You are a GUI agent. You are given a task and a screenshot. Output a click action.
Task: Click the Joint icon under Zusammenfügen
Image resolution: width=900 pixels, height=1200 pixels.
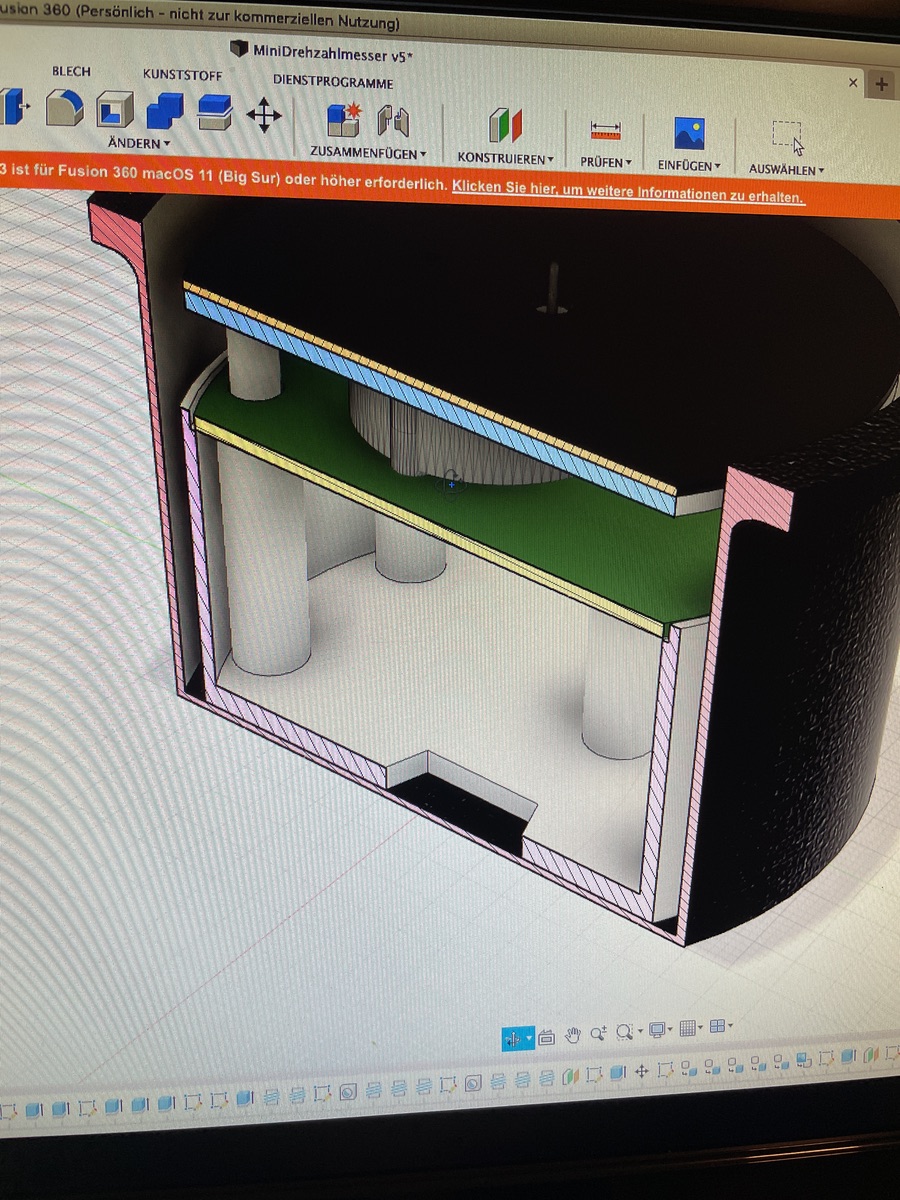393,122
